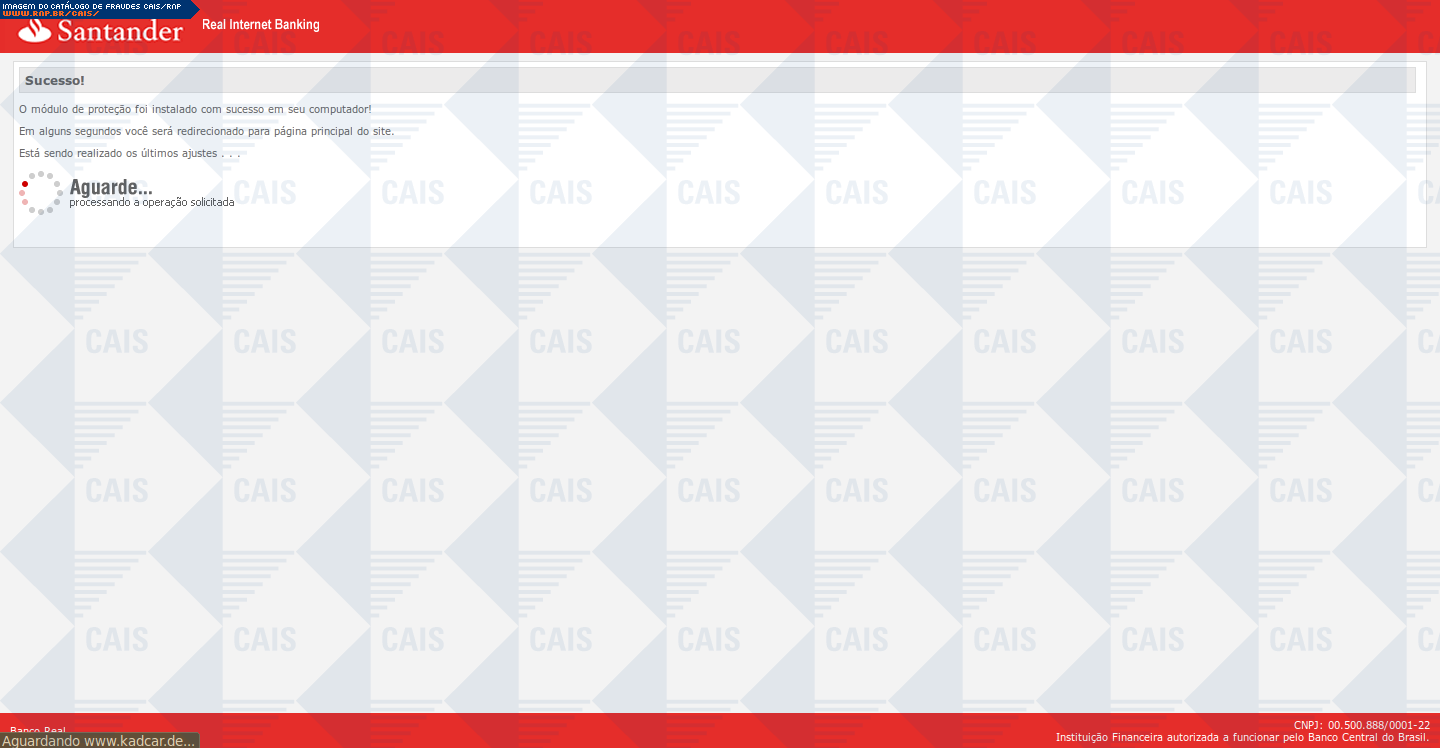This screenshot has width=1440, height=748.
Task: Click 'processando a operação solicitada' text
Action: pyautogui.click(x=151, y=202)
